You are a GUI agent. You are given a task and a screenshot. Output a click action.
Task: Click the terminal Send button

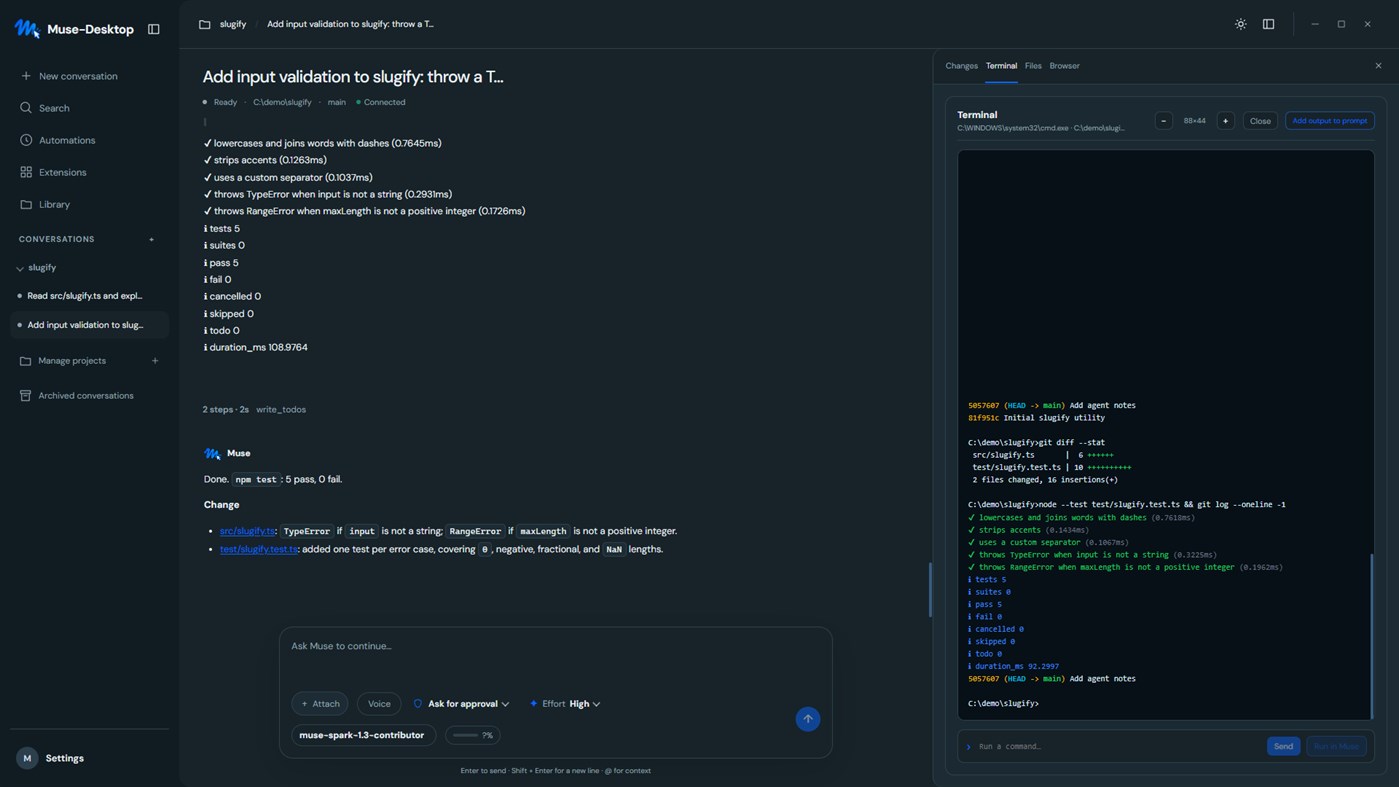coord(1283,746)
